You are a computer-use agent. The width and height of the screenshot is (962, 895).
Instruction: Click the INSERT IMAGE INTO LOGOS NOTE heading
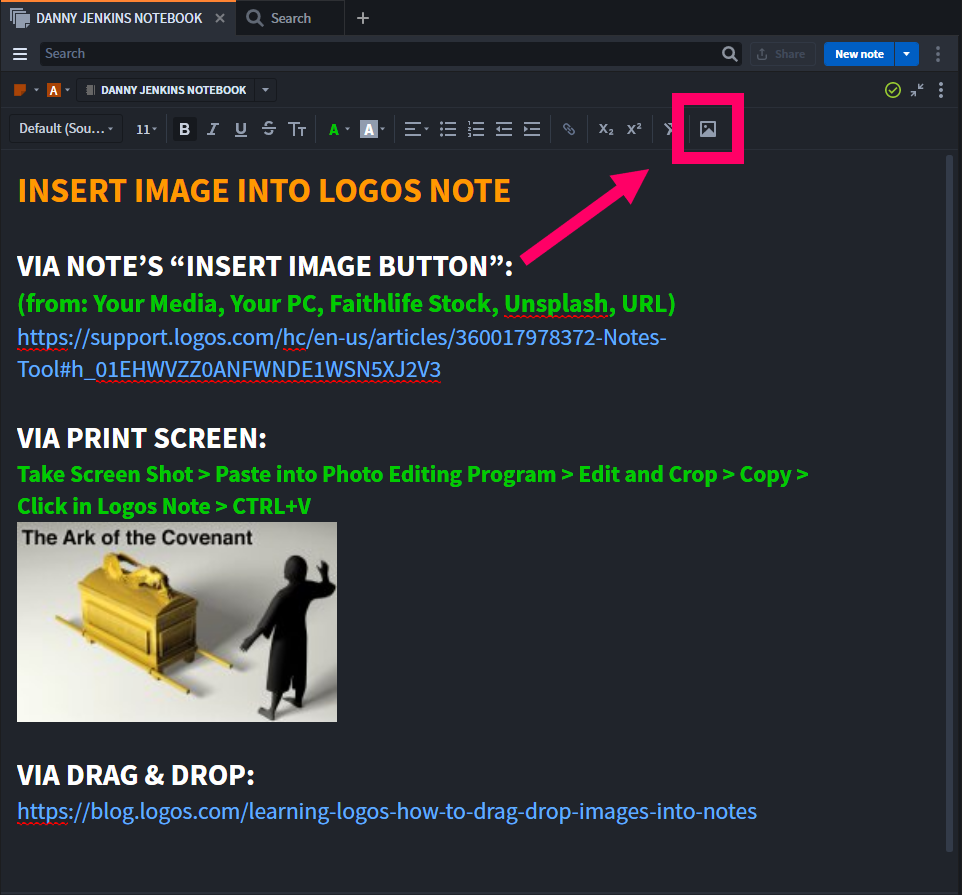264,191
